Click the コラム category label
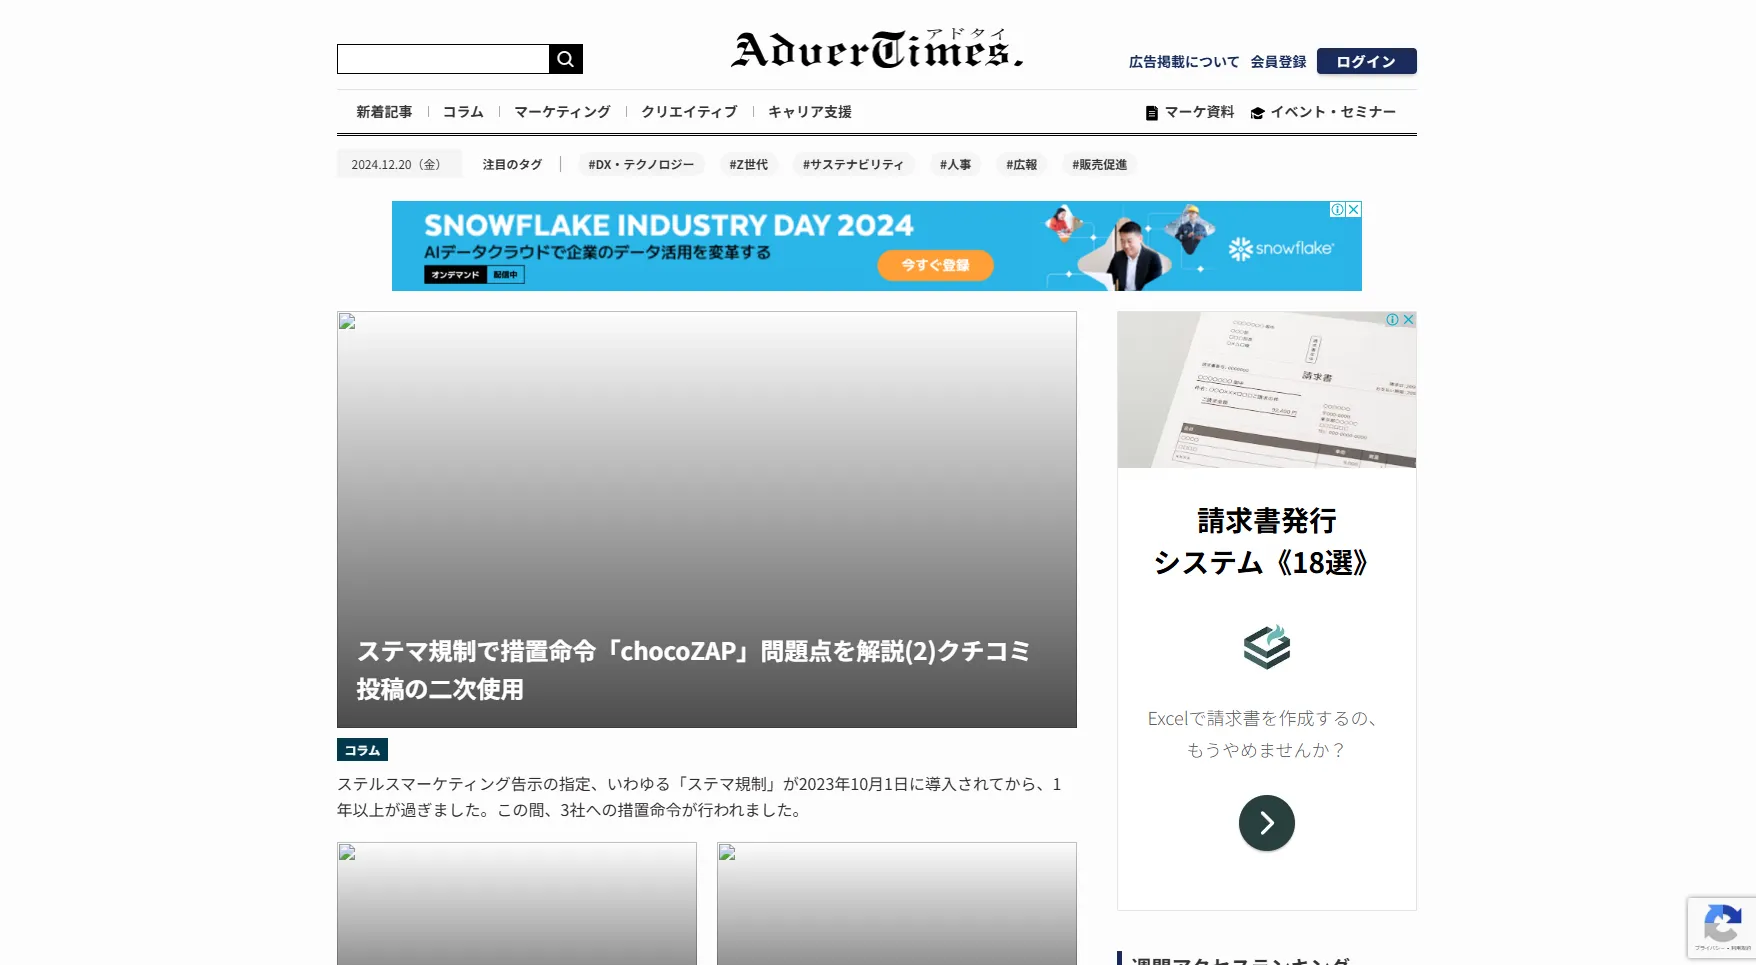Viewport: 1756px width, 965px height. click(362, 750)
